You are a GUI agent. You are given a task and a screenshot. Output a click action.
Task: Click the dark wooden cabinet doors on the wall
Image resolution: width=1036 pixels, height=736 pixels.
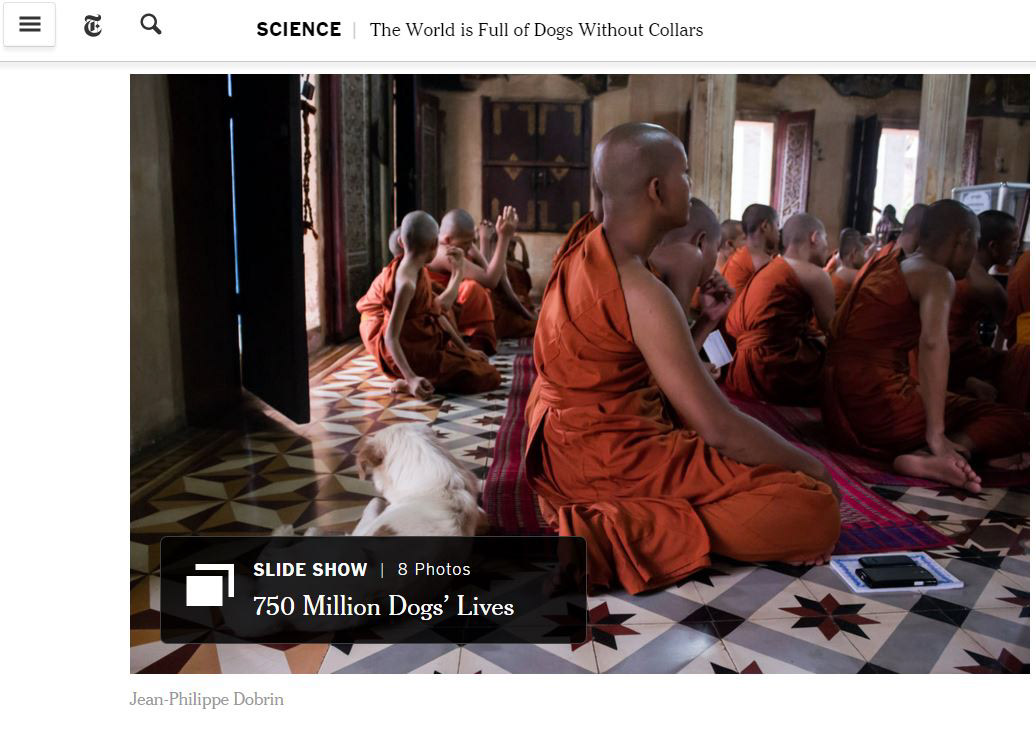536,164
